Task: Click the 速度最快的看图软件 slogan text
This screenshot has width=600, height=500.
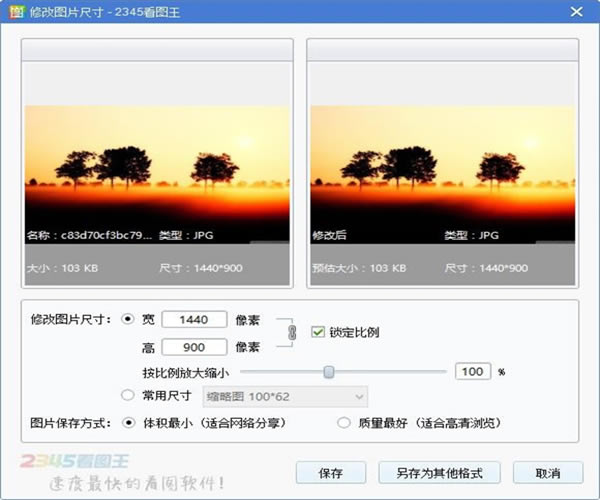Action: tap(138, 484)
